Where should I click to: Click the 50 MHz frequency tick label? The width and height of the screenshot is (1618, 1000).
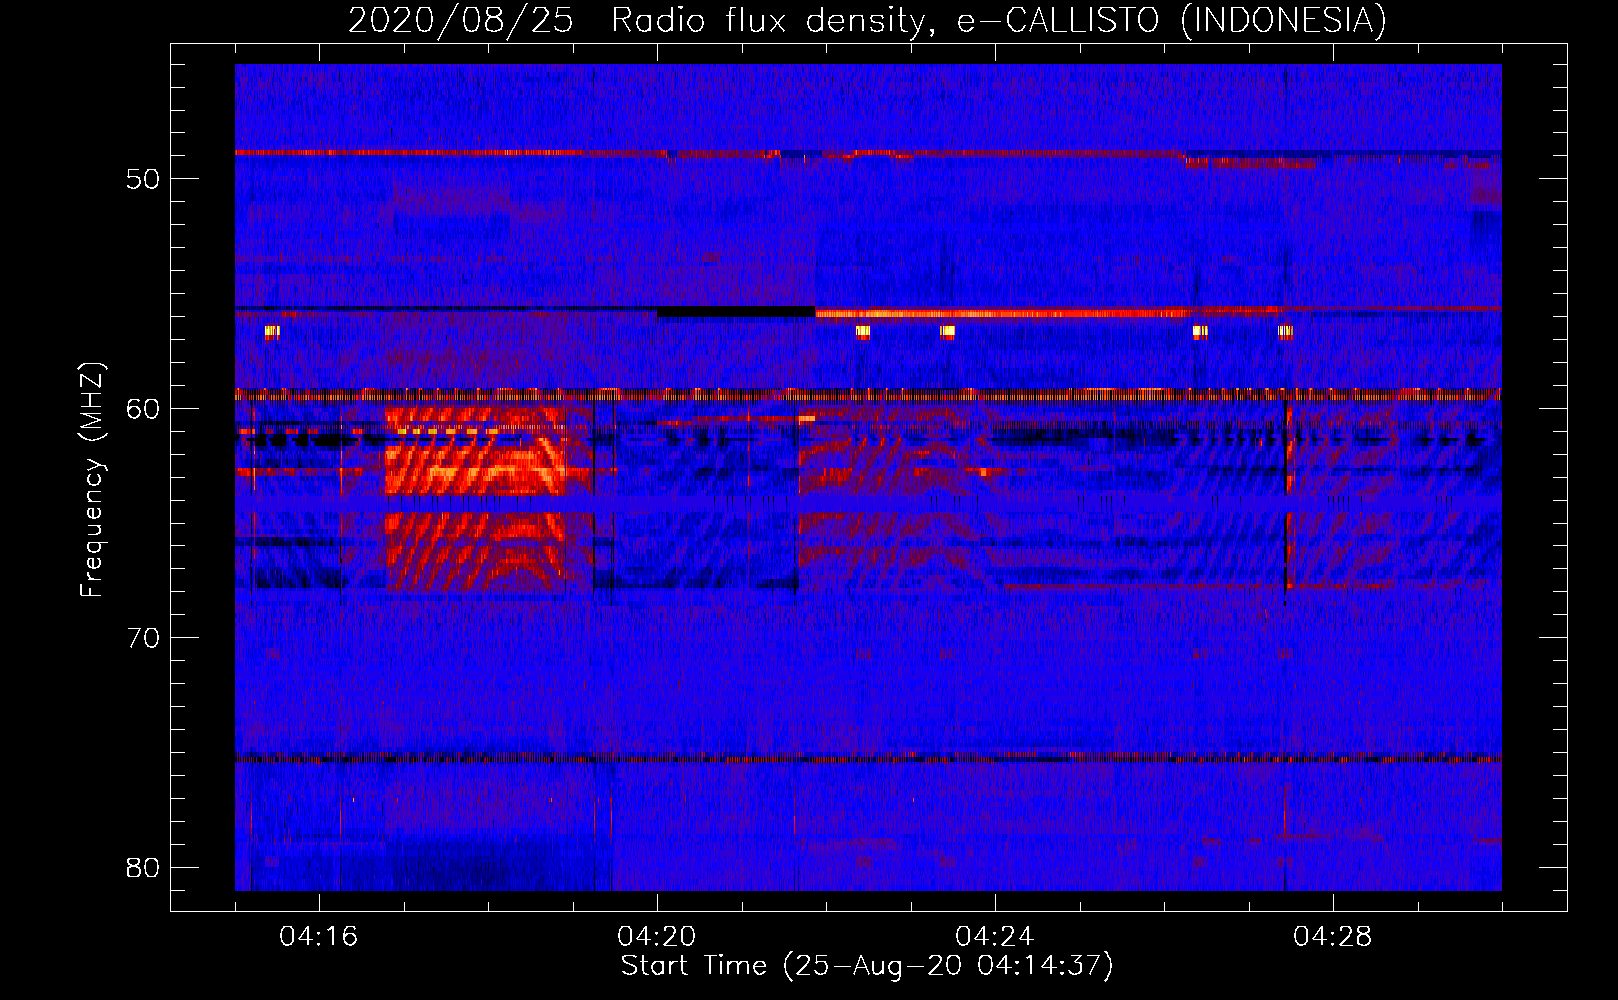point(143,179)
